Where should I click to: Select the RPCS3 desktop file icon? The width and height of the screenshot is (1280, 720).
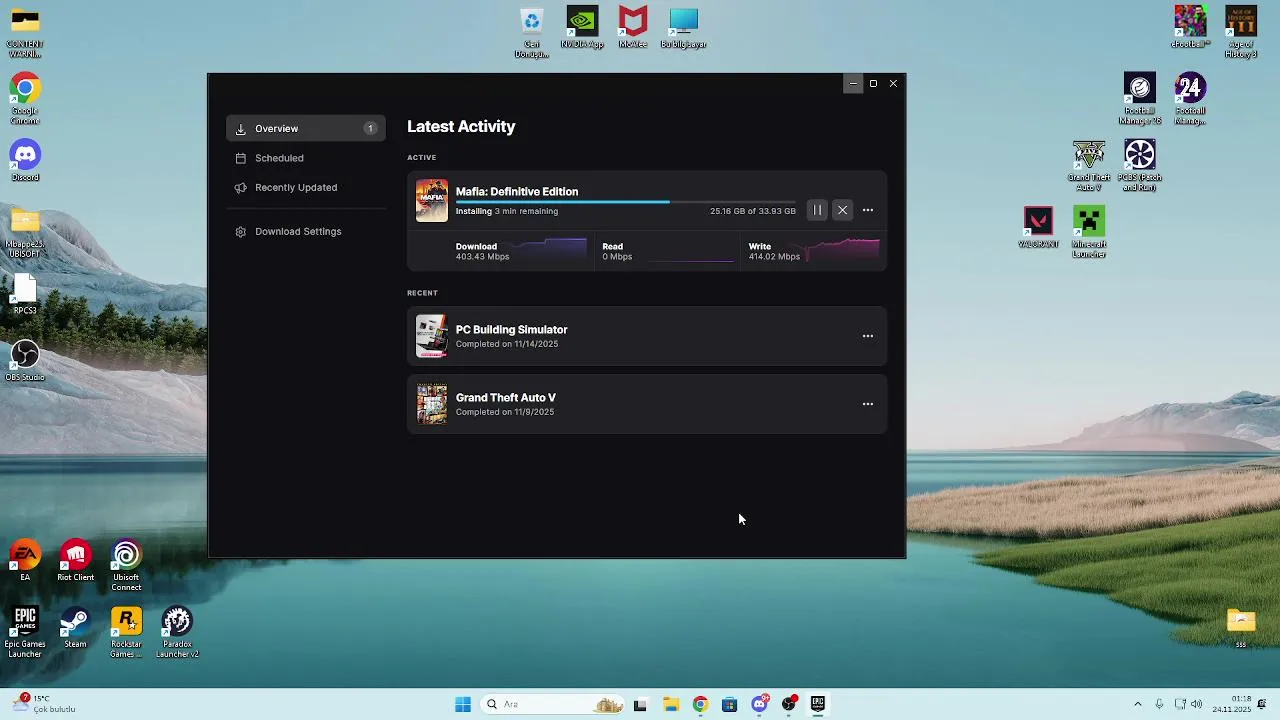[x=25, y=295]
